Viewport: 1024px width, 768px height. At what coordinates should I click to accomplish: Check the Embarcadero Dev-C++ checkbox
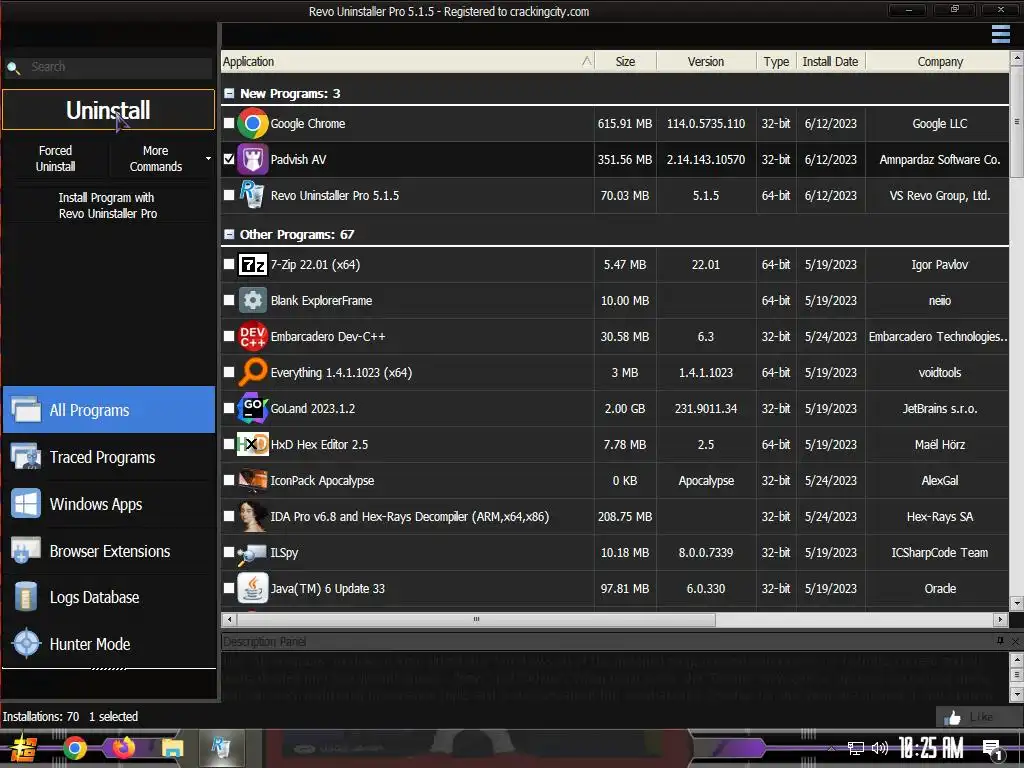coord(229,336)
